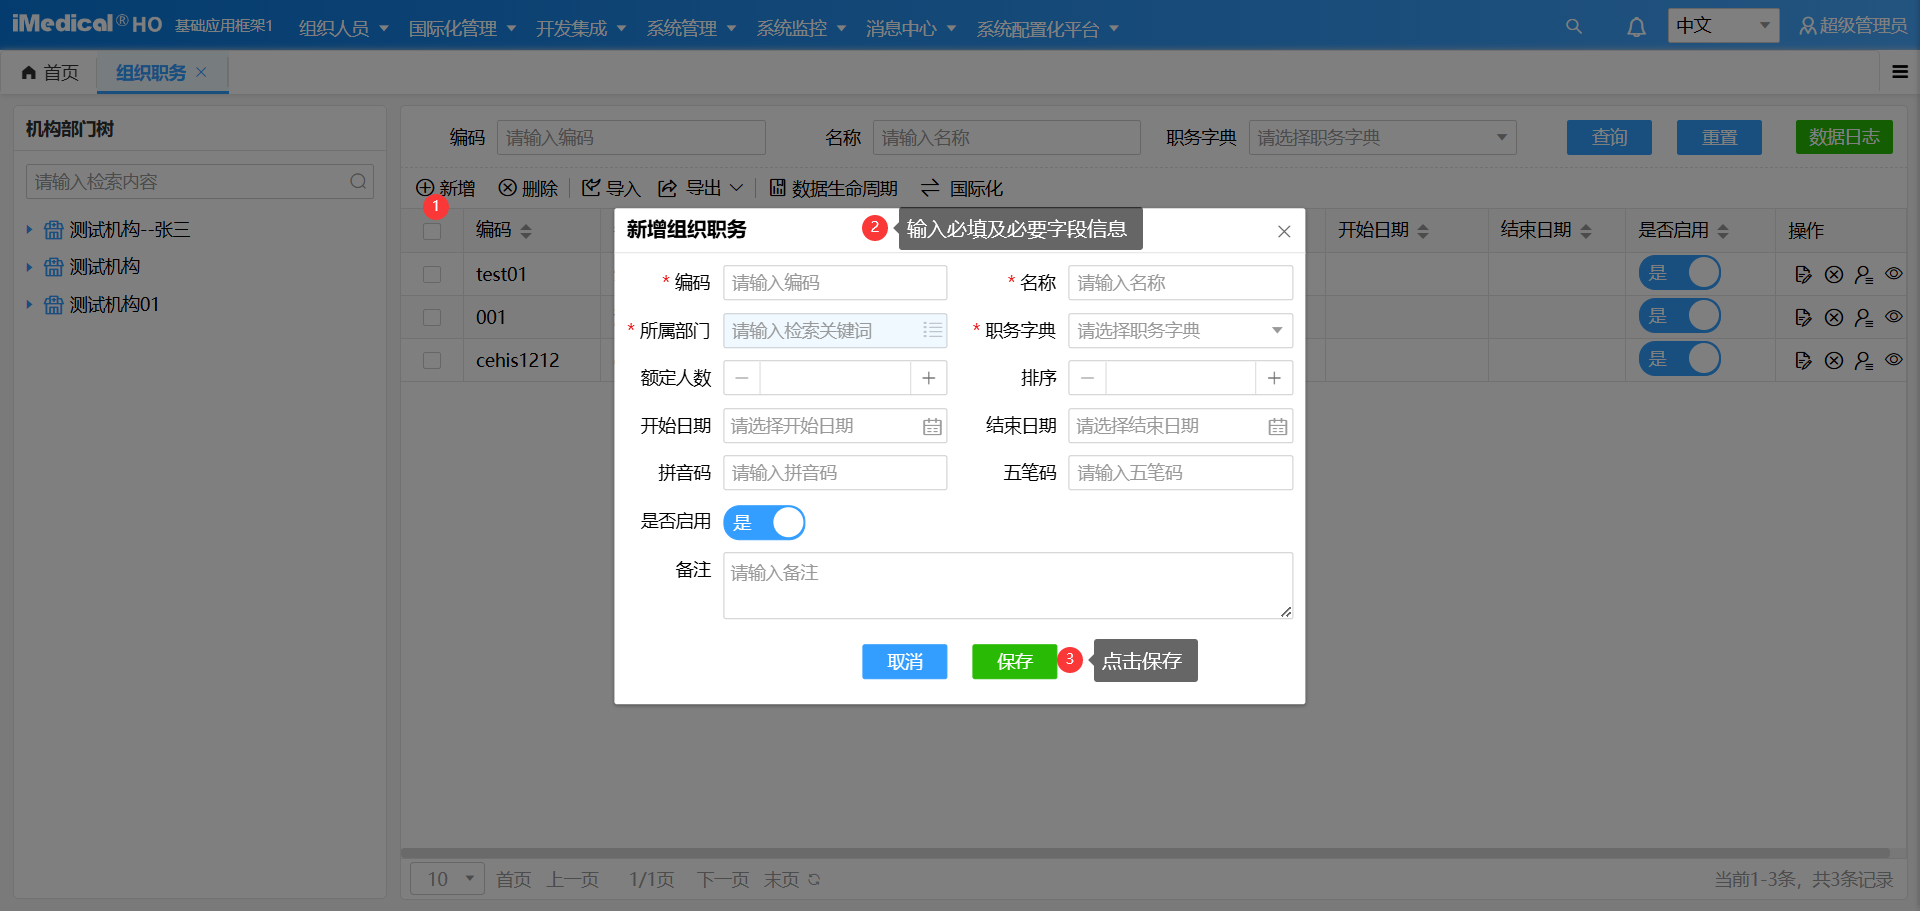Screen dimensions: 1920x911
Task: Check the 001 row checkbox
Action: pos(432,317)
